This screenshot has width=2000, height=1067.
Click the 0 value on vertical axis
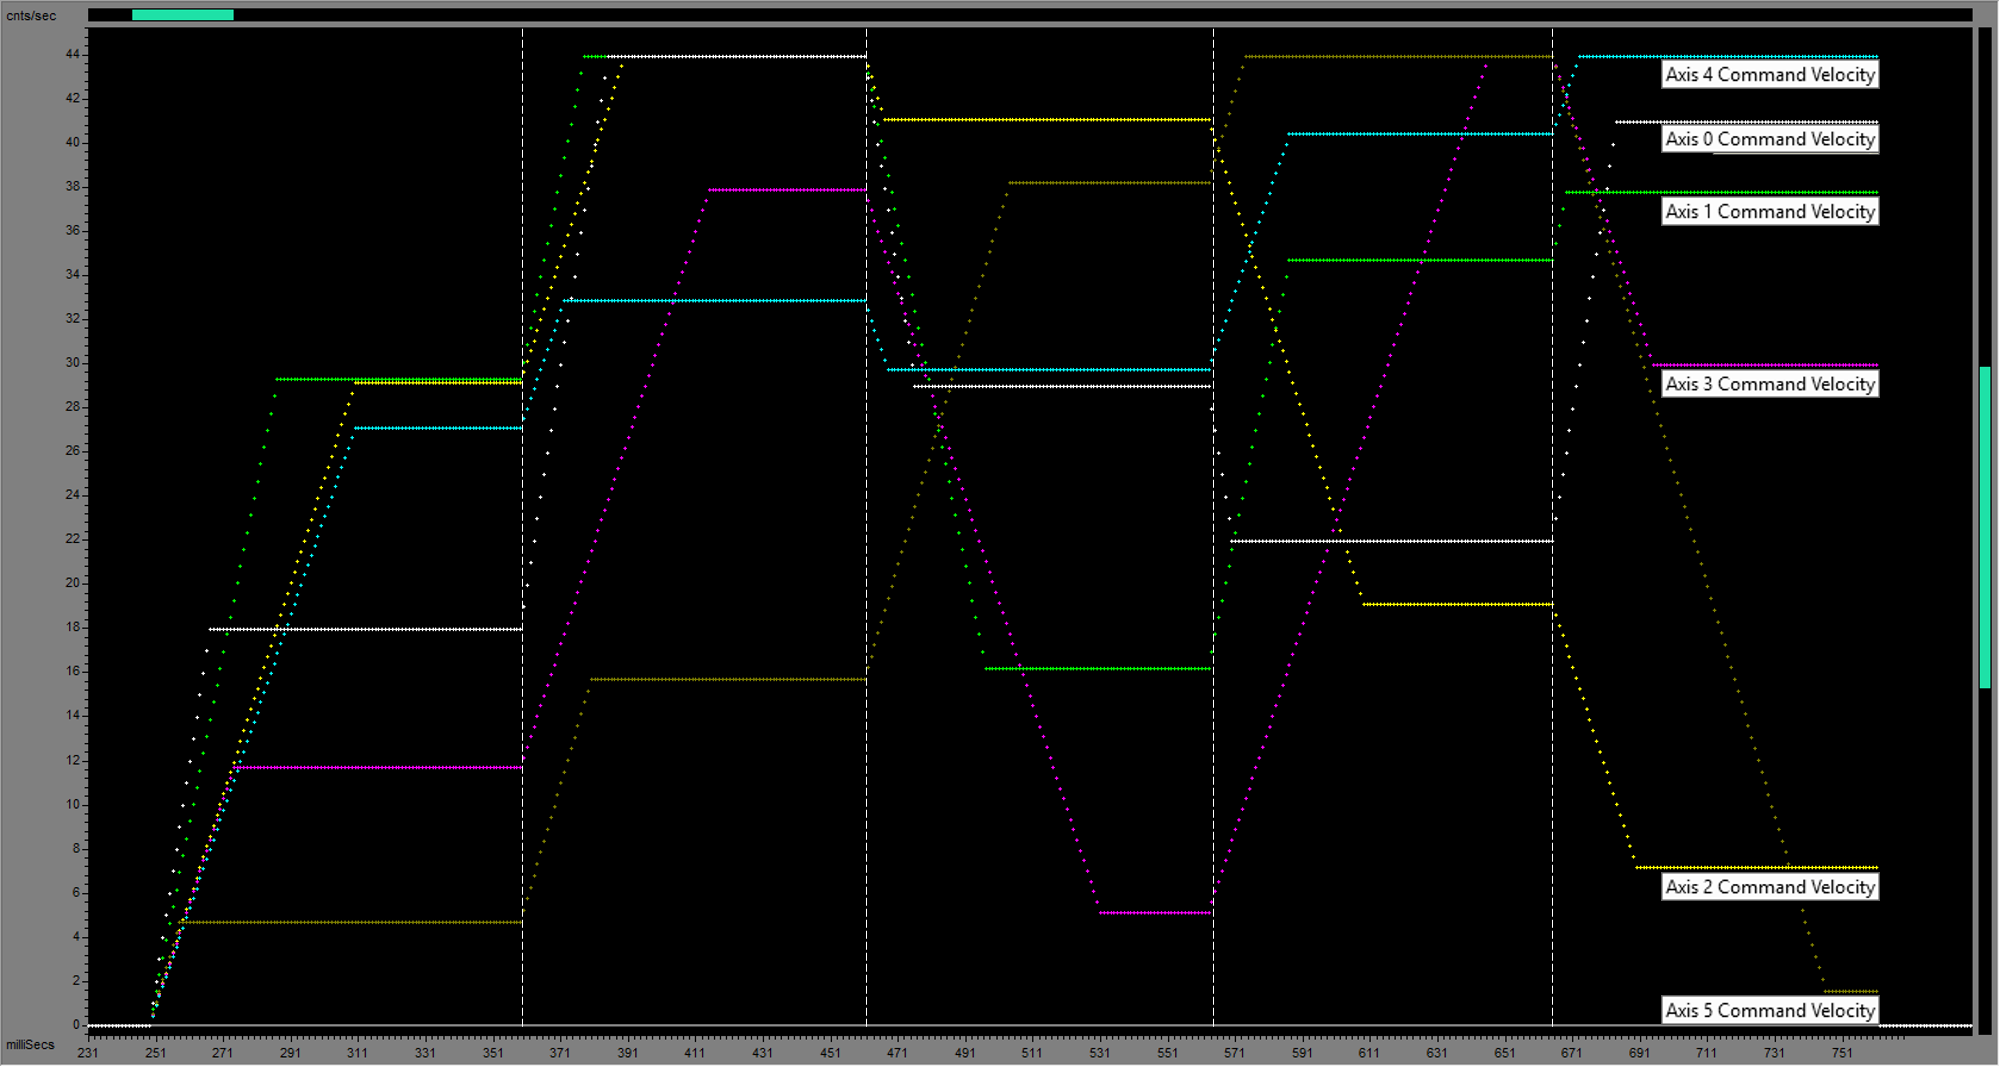(76, 1025)
